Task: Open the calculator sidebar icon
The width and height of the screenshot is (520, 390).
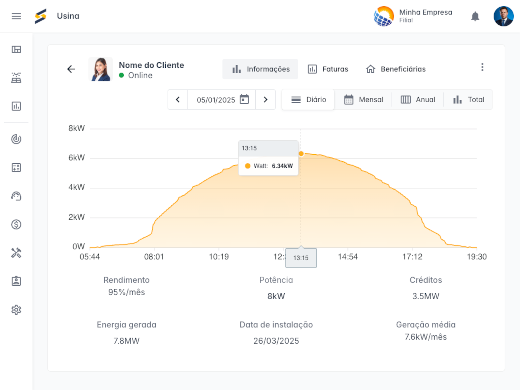Action: tap(16, 167)
